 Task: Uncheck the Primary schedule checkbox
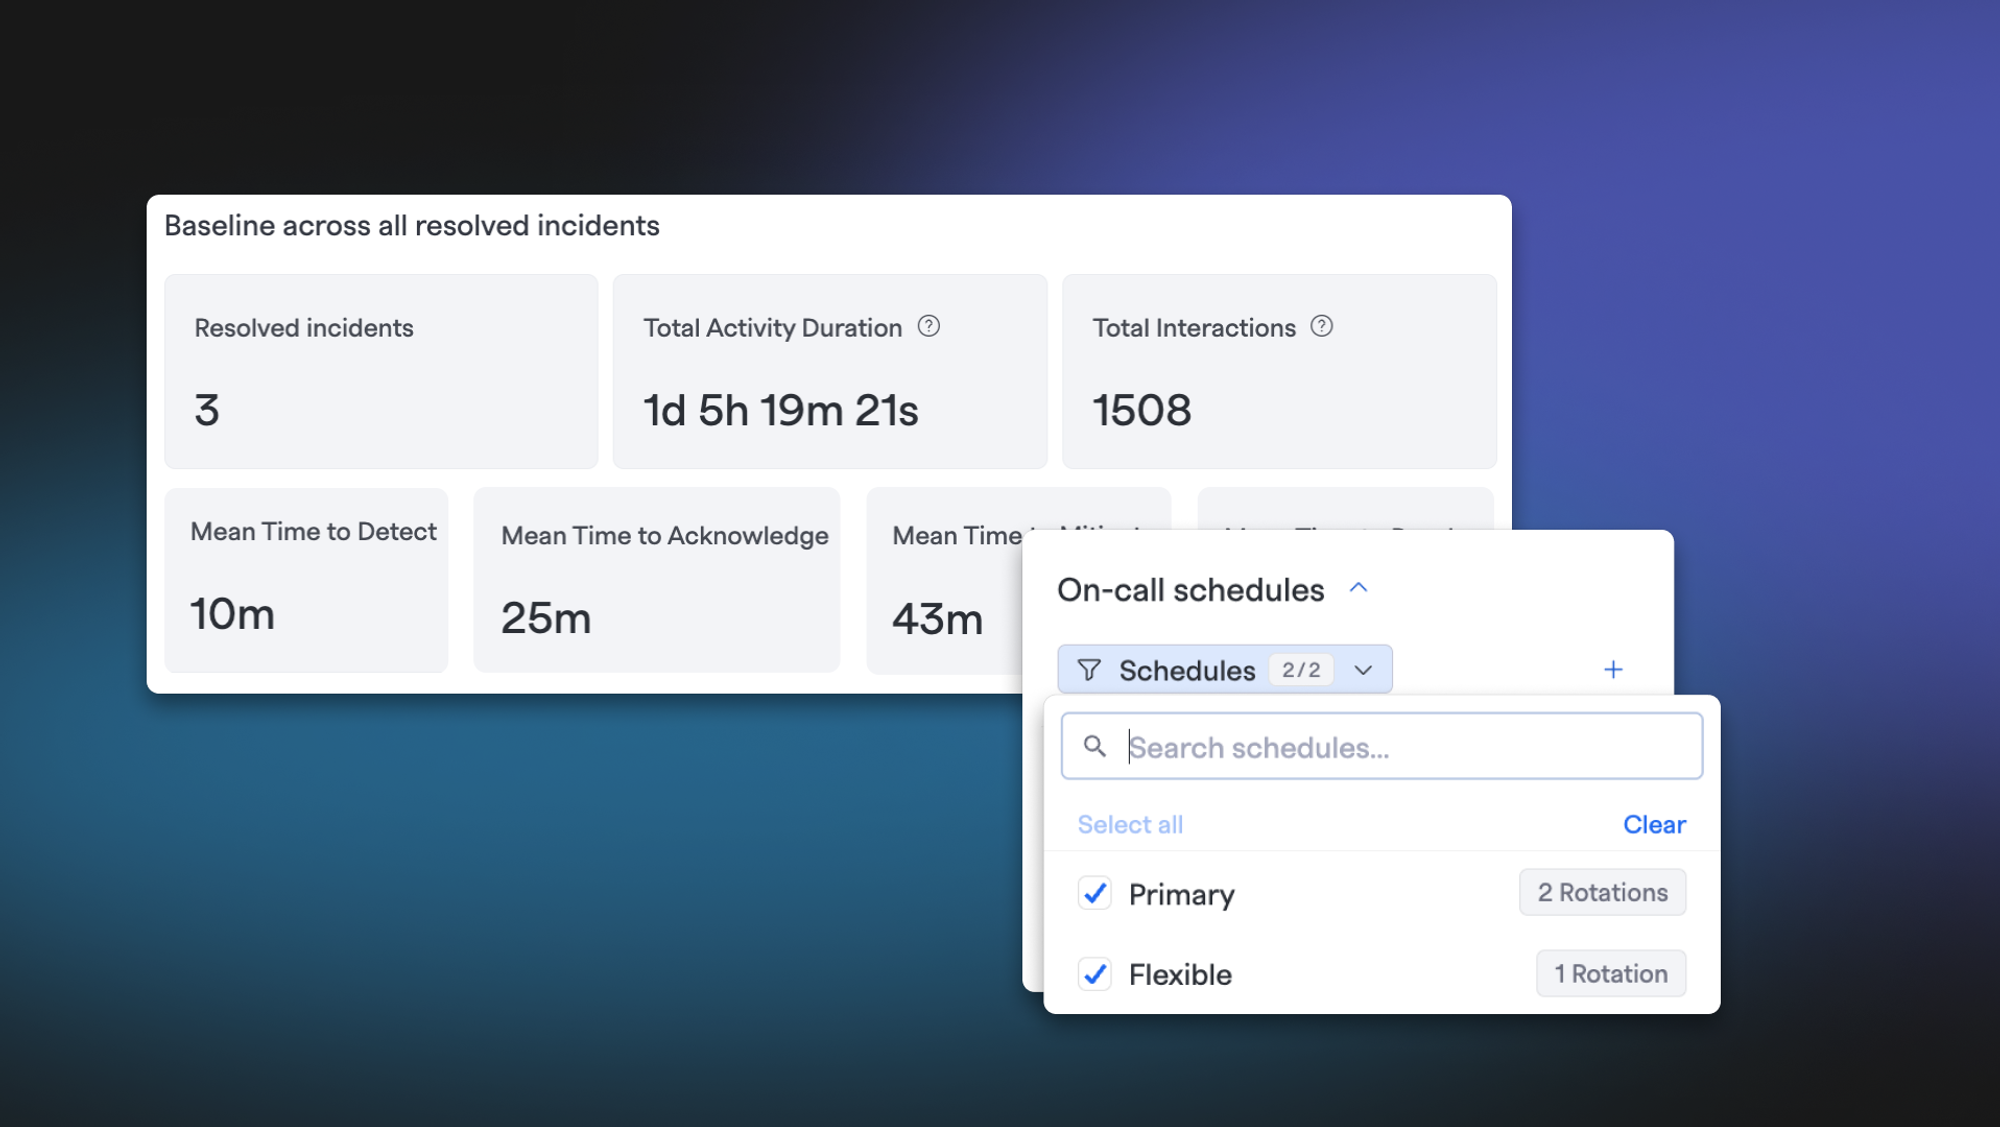1095,893
